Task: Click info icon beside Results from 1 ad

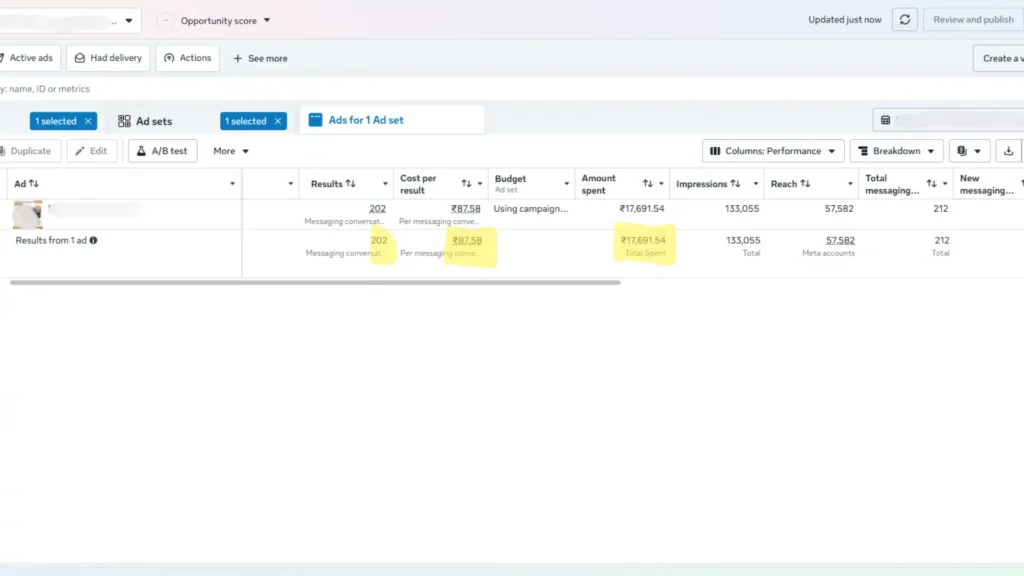Action: [93, 240]
